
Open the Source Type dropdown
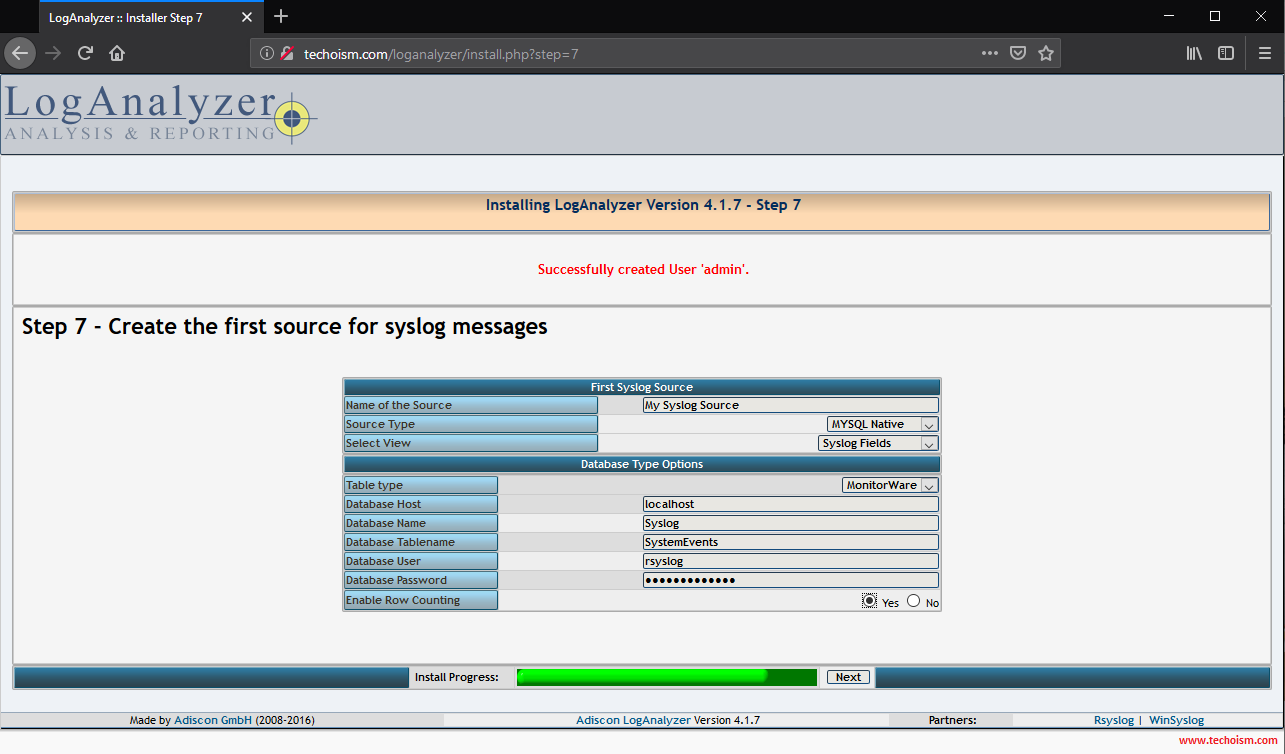click(x=883, y=424)
